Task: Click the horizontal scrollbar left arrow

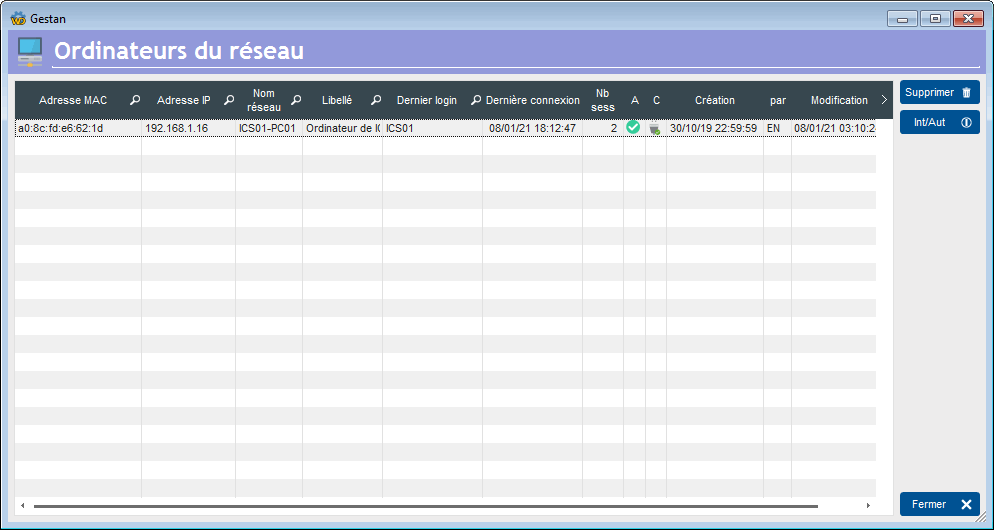Action: pyautogui.click(x=22, y=506)
